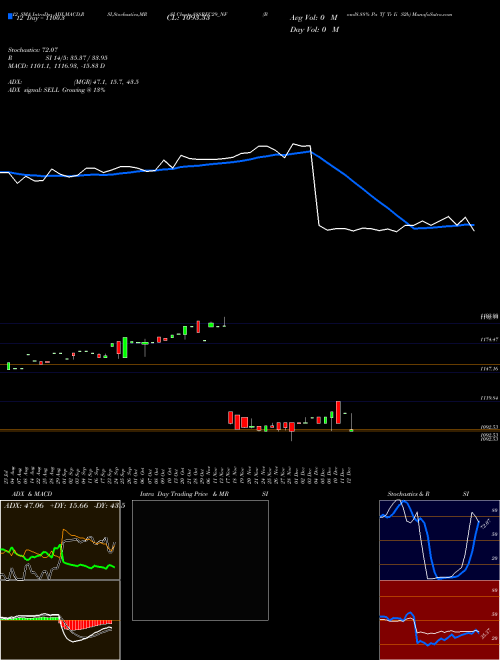Click the 'Day Vol: 0 M' readout

coord(314,30)
